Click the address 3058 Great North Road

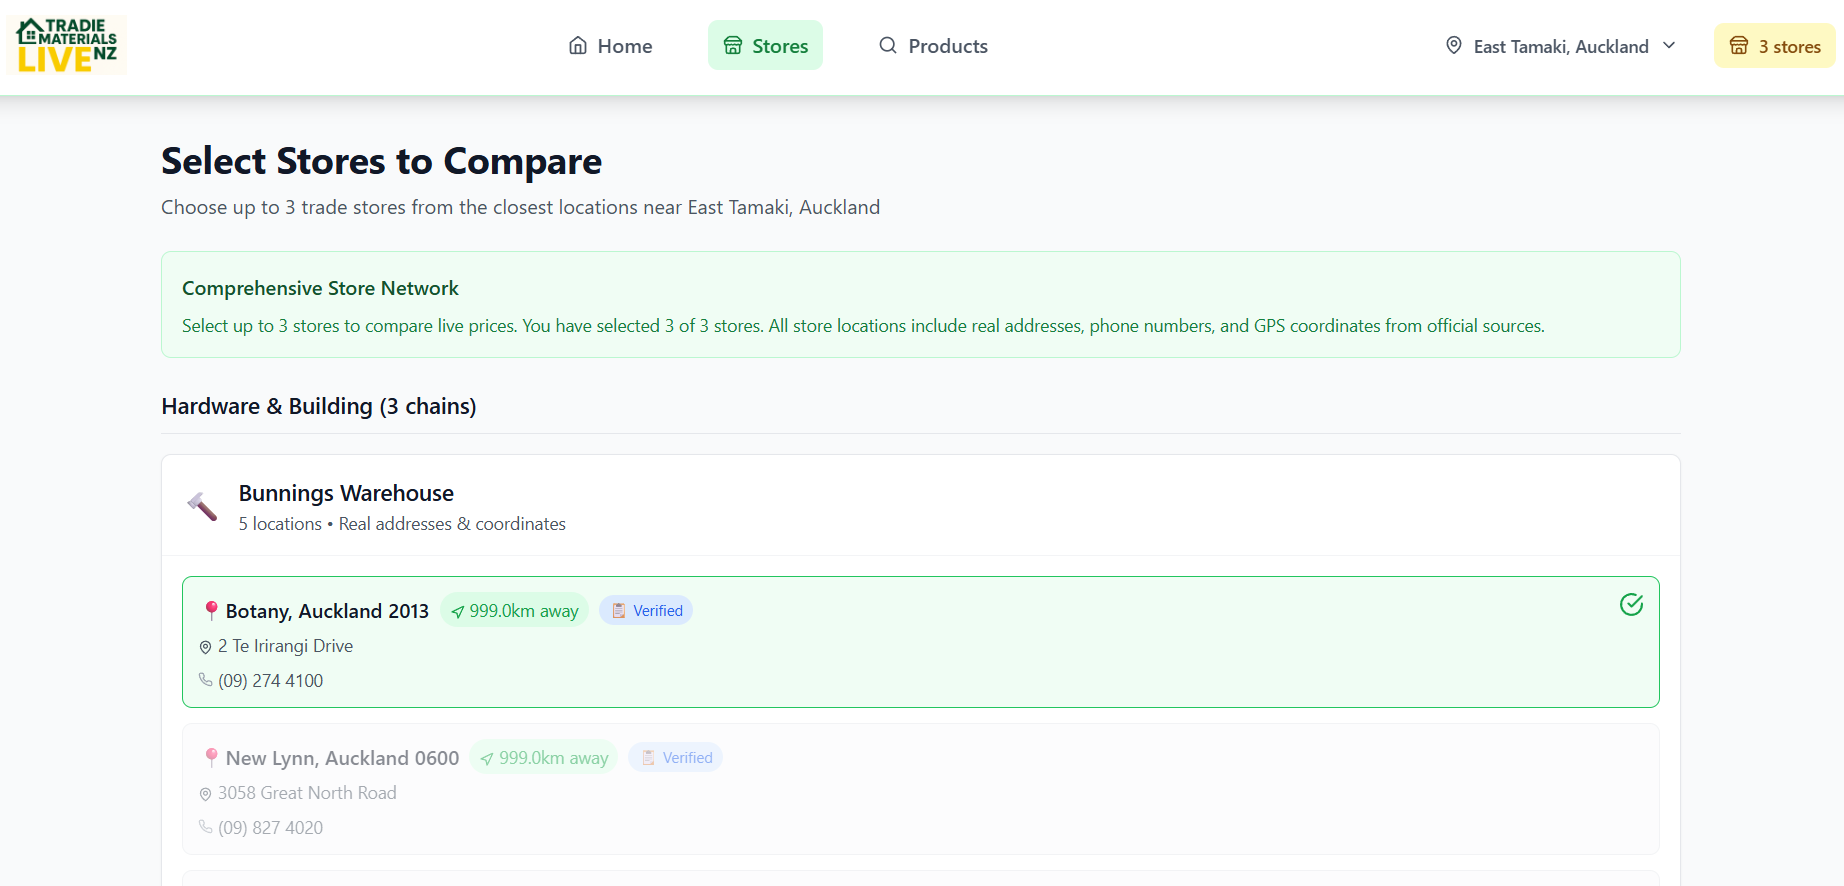pyautogui.click(x=307, y=793)
